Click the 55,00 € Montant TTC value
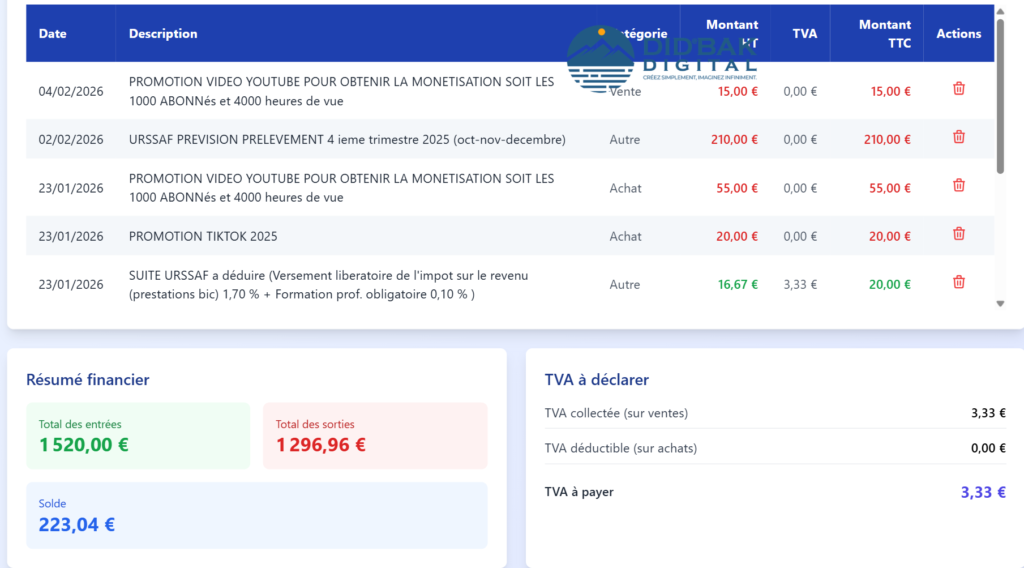The width and height of the screenshot is (1024, 568). pos(889,188)
